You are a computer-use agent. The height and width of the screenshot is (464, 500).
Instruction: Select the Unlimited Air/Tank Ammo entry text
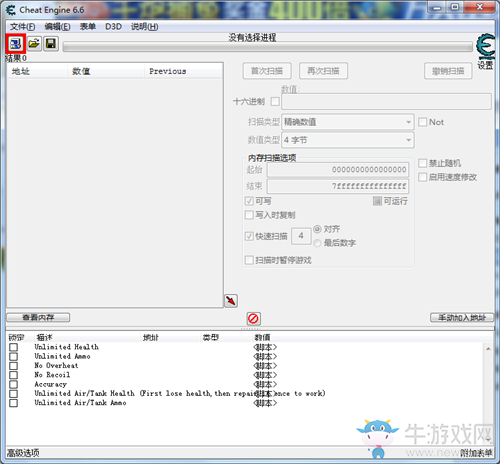click(x=80, y=403)
